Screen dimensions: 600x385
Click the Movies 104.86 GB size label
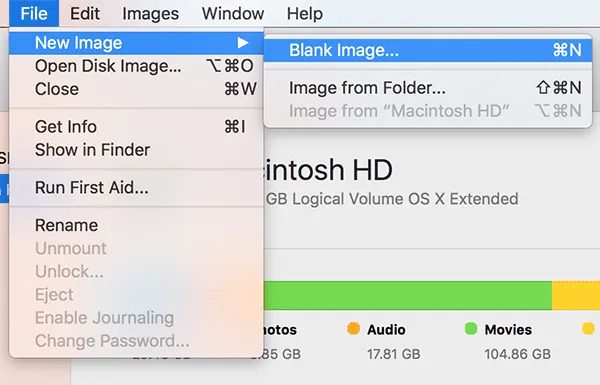[x=517, y=354]
